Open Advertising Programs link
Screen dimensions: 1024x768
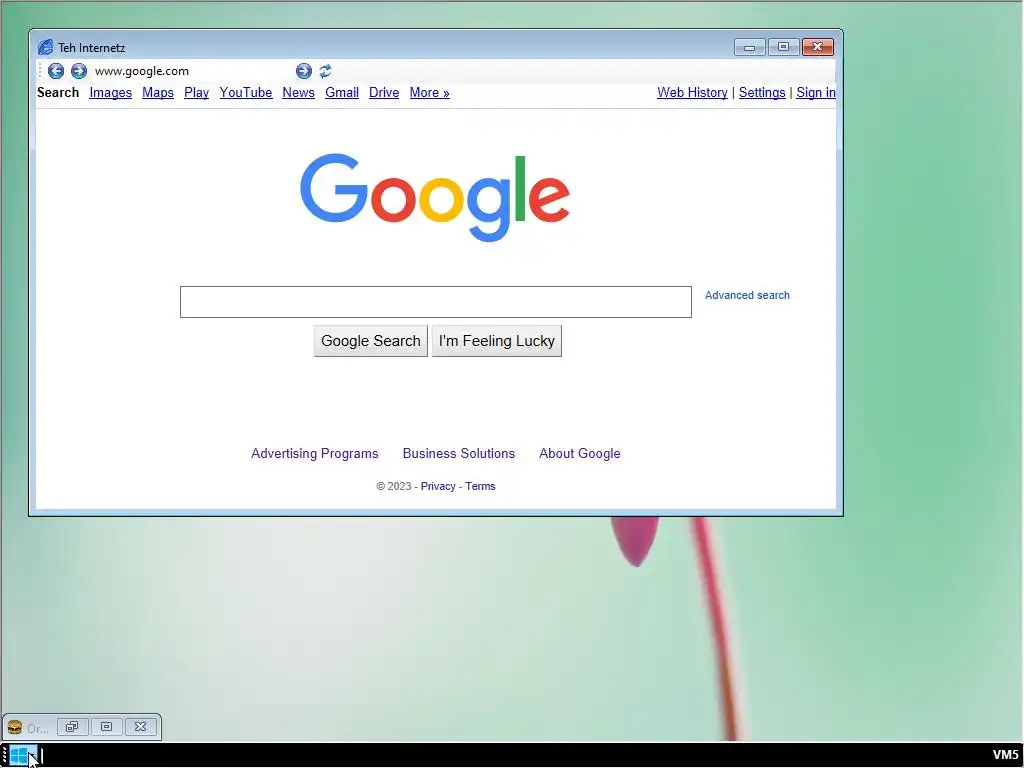tap(315, 453)
